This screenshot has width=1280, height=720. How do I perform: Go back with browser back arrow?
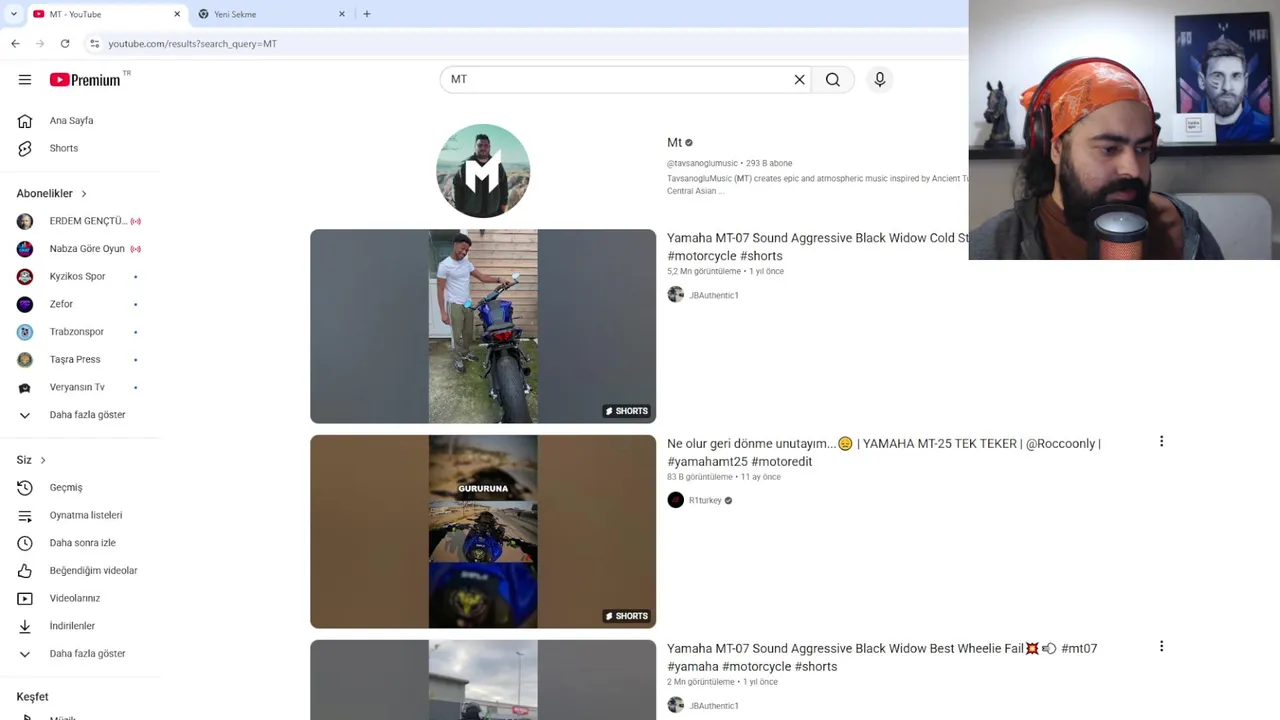click(15, 43)
